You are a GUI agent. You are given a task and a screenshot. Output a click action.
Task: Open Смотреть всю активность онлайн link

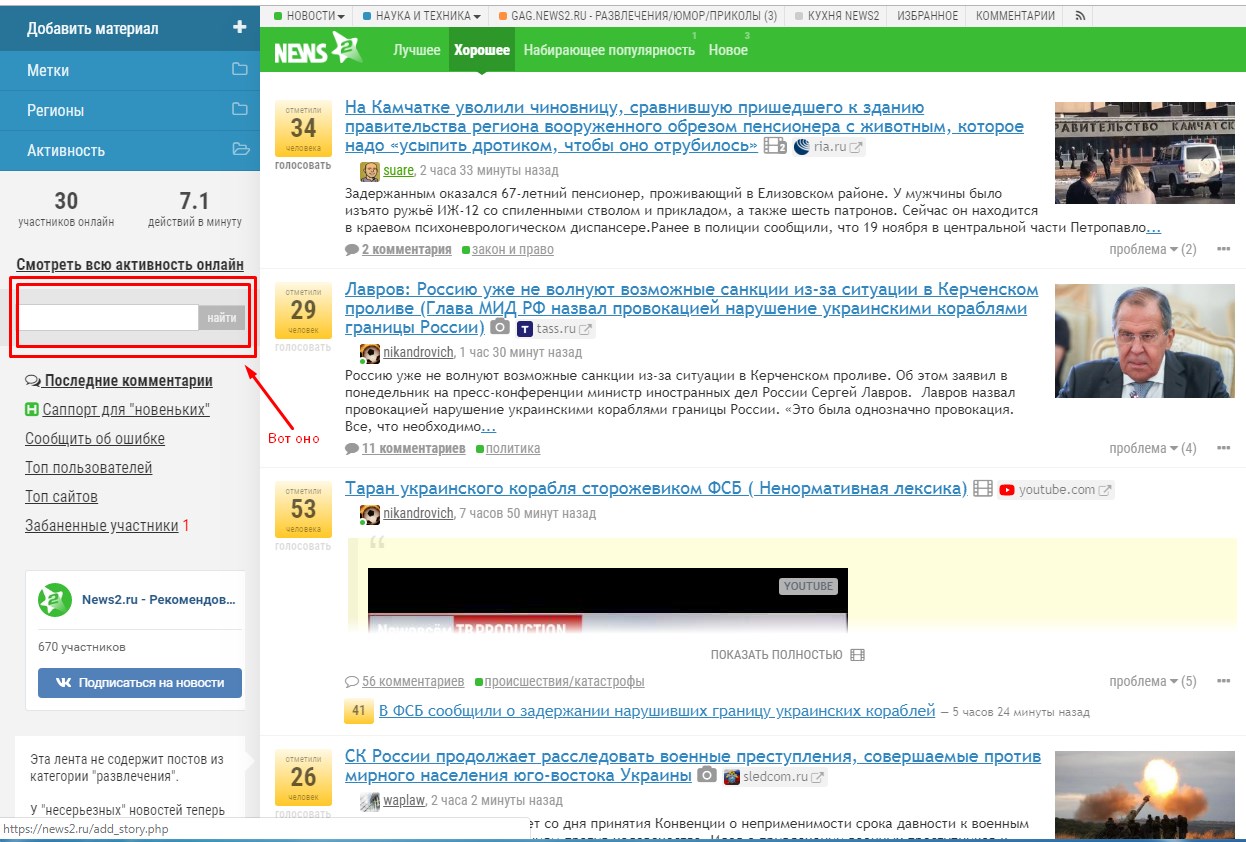point(130,265)
